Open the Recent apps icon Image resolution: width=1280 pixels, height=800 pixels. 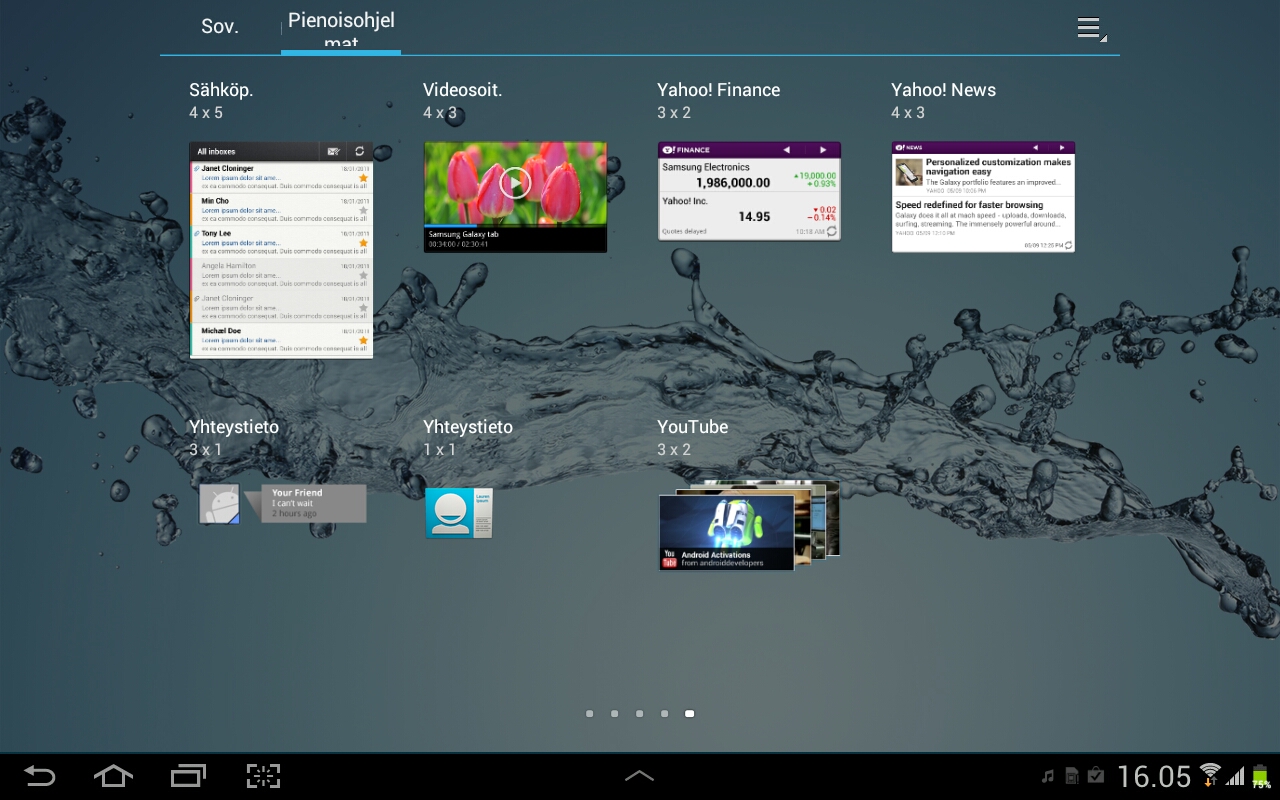[188, 776]
